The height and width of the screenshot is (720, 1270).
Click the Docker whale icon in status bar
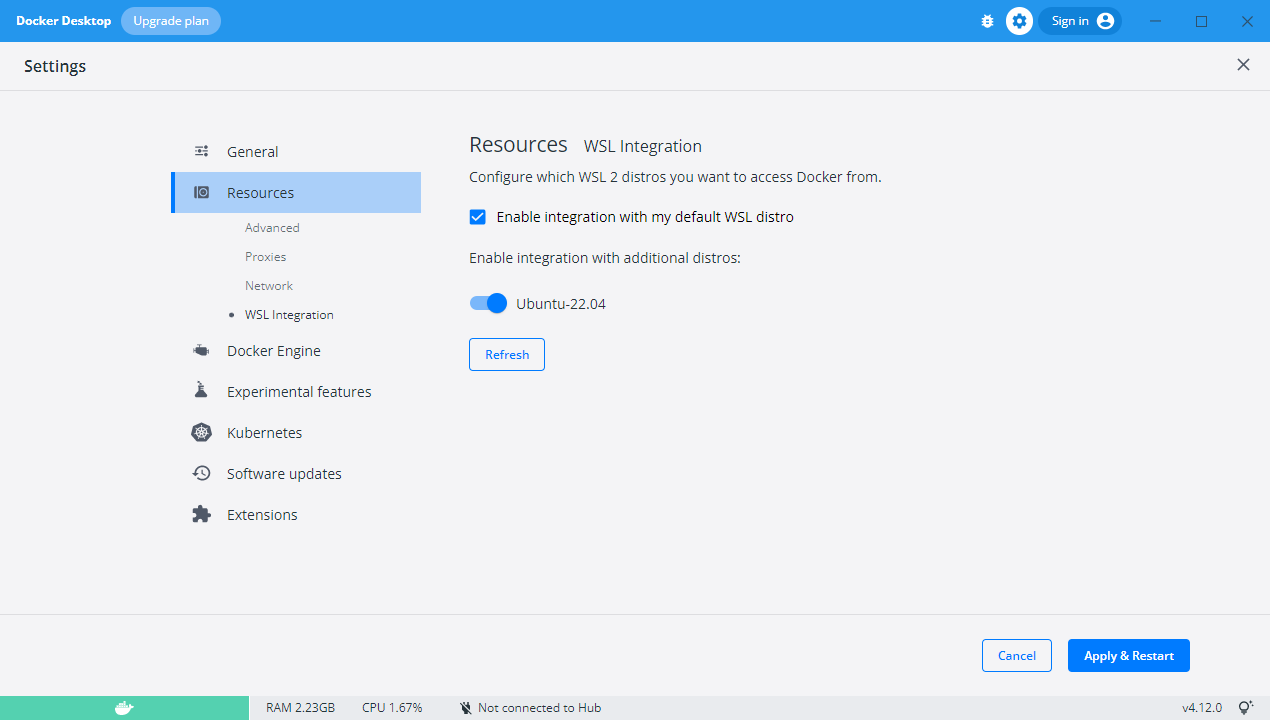pyautogui.click(x=123, y=707)
